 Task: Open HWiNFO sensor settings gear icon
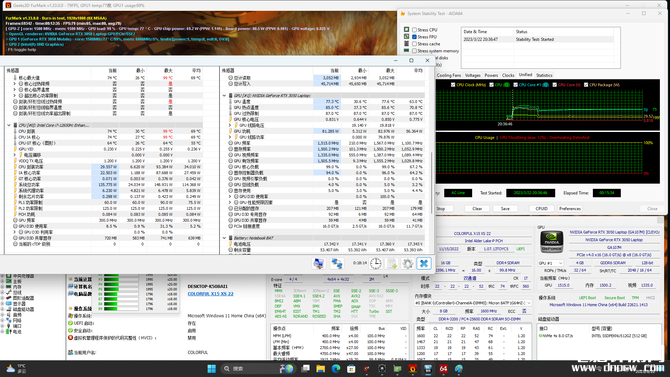point(407,263)
